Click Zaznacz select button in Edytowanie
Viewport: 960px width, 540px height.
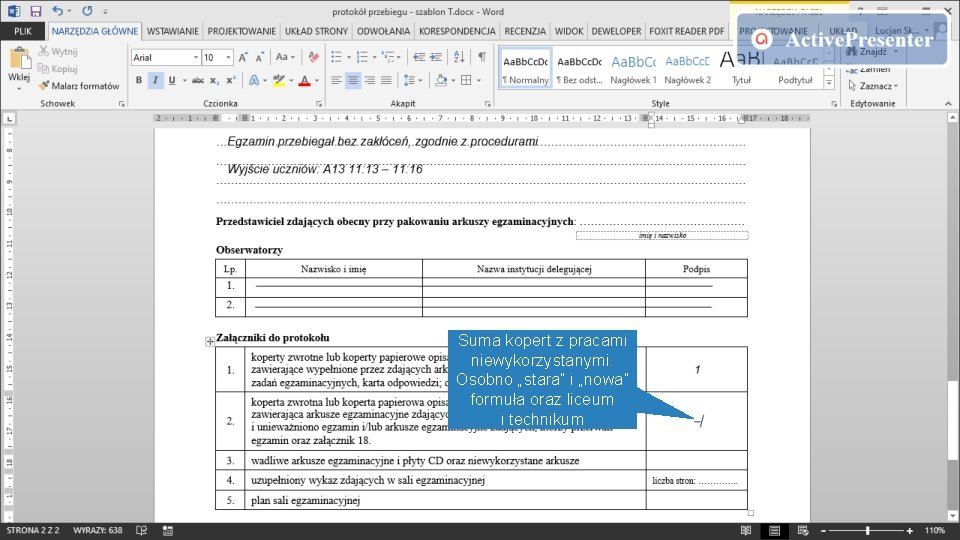(873, 86)
